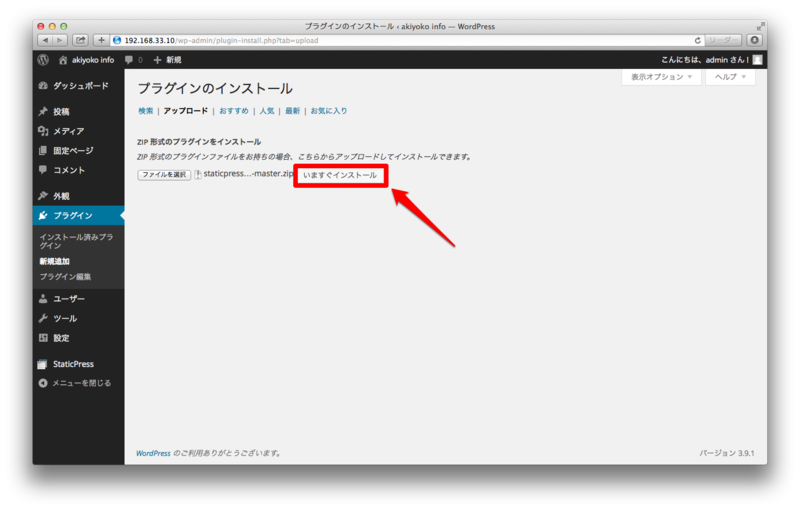The image size is (800, 510).
Task: Click the プラグインのインストール page heading
Action: 215,88
